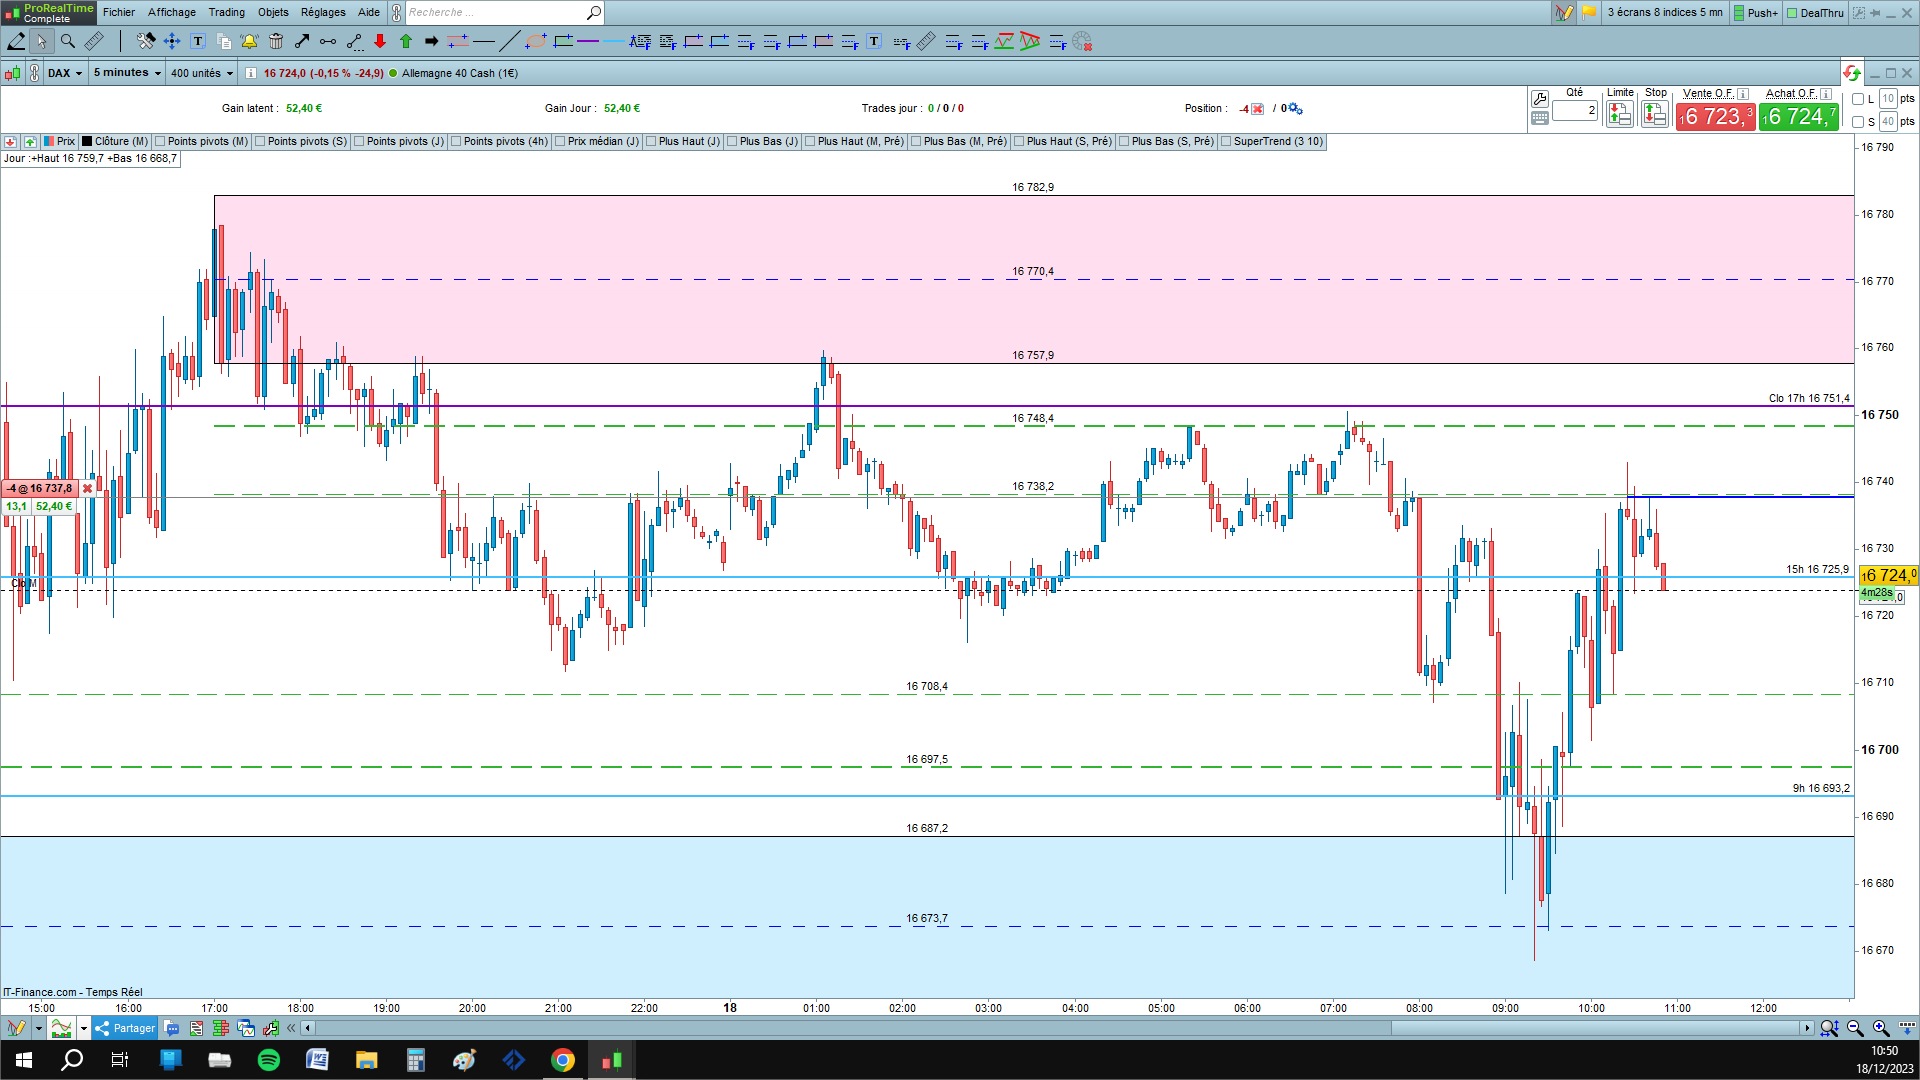Click the red Vente sell price button
This screenshot has width=1920, height=1080.
tap(1715, 117)
